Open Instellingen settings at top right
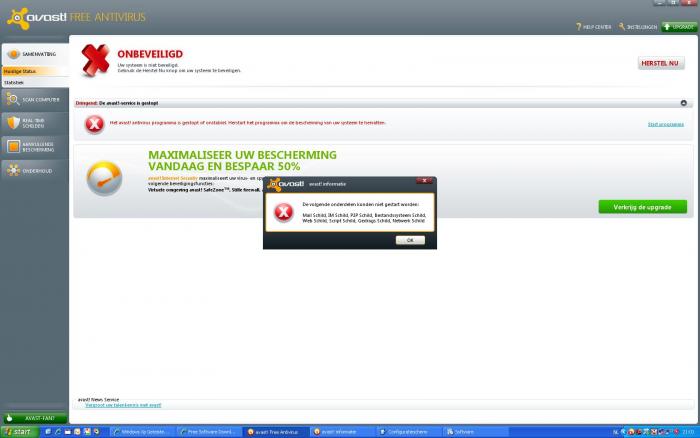 [x=638, y=27]
